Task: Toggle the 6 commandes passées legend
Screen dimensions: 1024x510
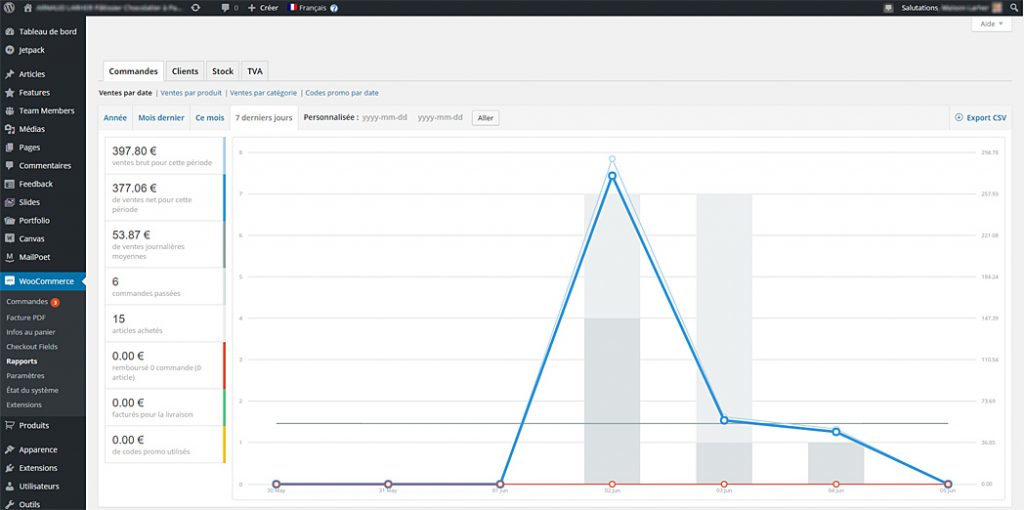Action: click(165, 286)
